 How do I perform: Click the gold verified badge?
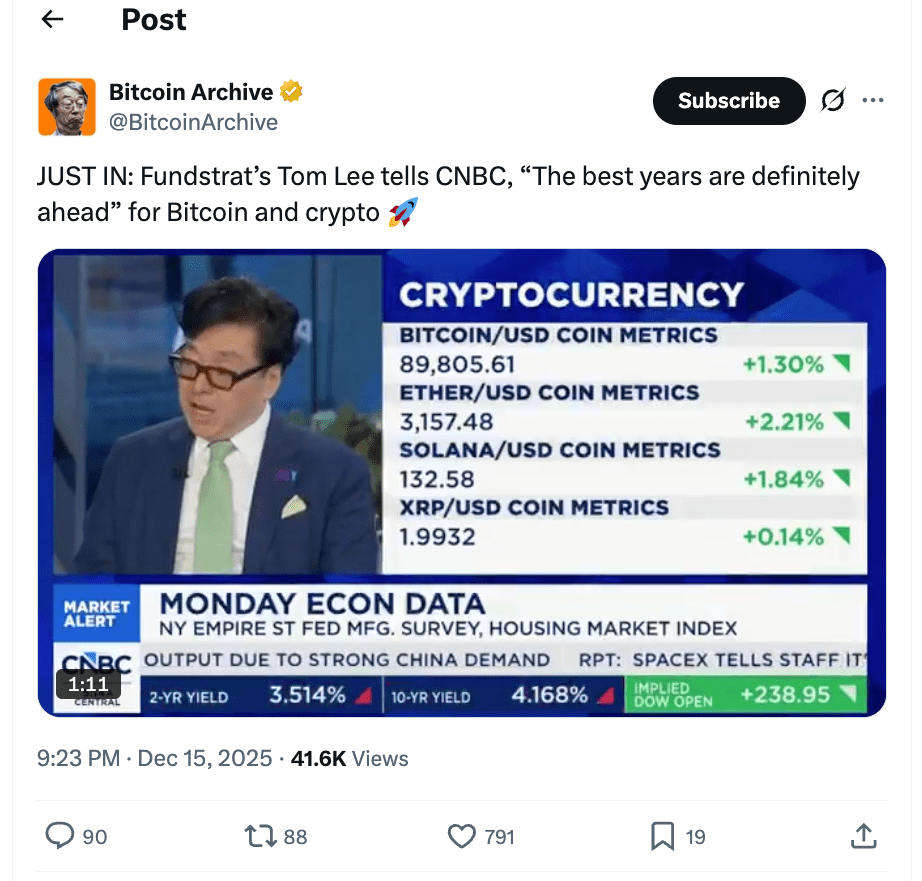click(x=291, y=92)
